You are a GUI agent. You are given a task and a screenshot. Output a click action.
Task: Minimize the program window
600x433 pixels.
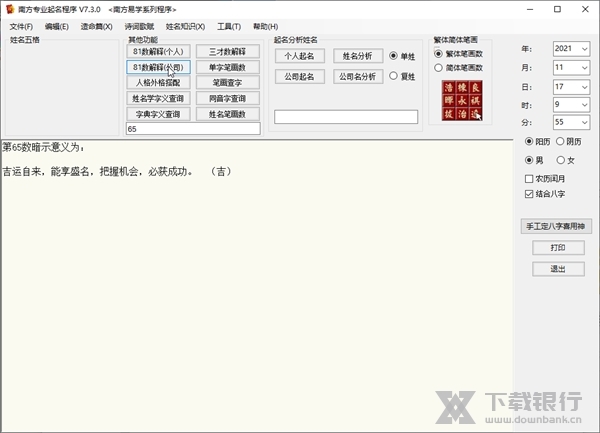530,9
